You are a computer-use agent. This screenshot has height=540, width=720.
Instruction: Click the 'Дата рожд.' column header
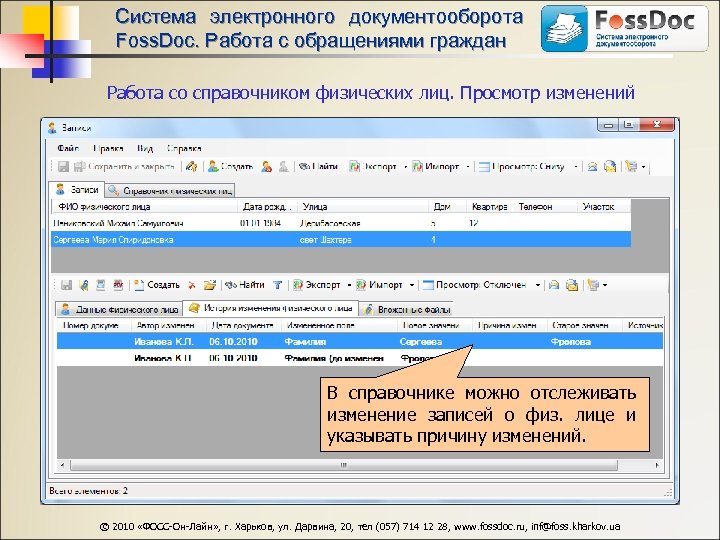267,207
